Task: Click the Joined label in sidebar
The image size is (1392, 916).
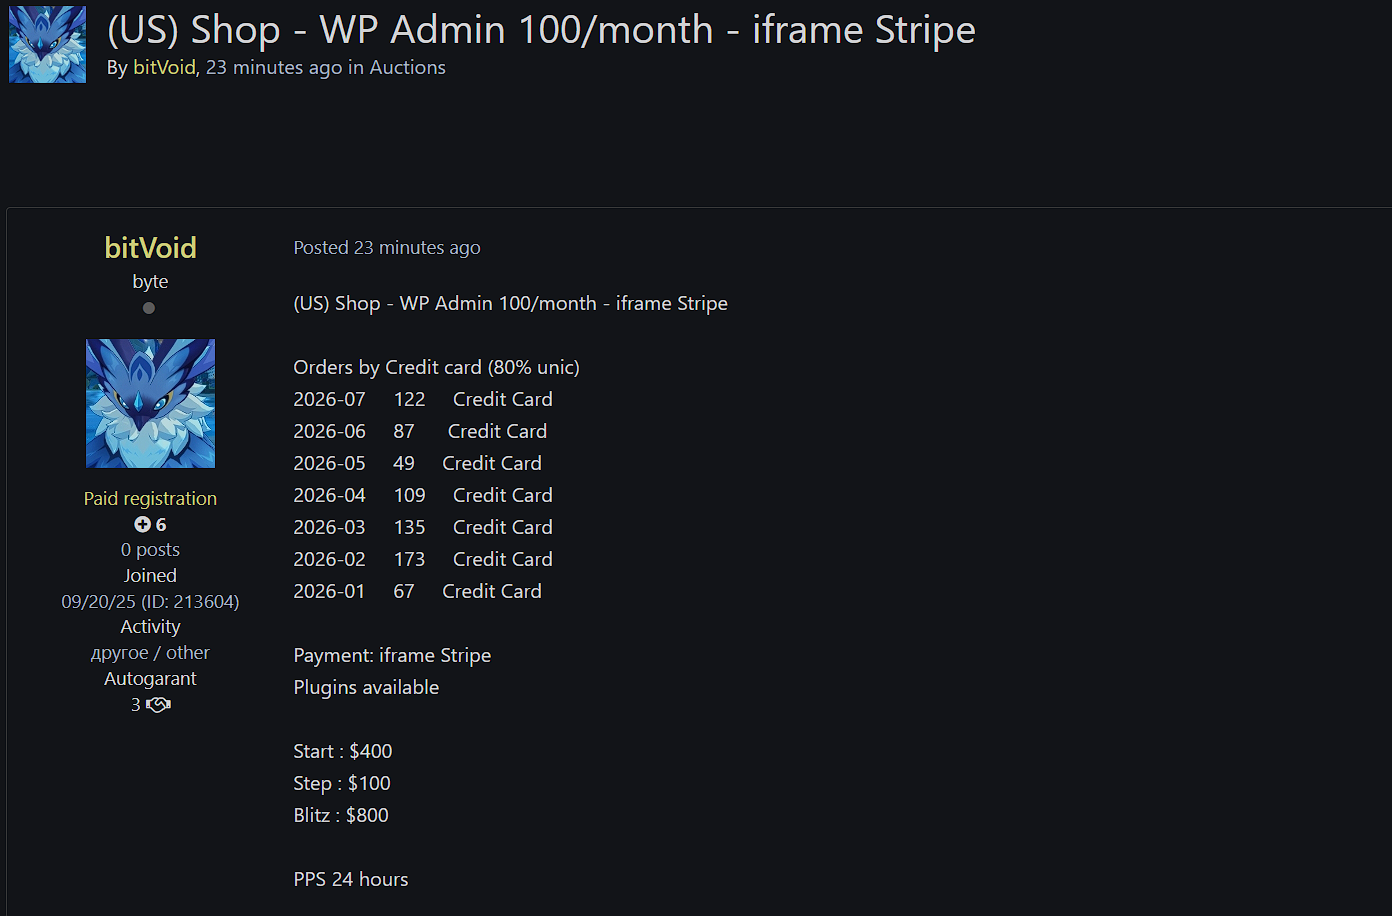Action: click(x=150, y=576)
